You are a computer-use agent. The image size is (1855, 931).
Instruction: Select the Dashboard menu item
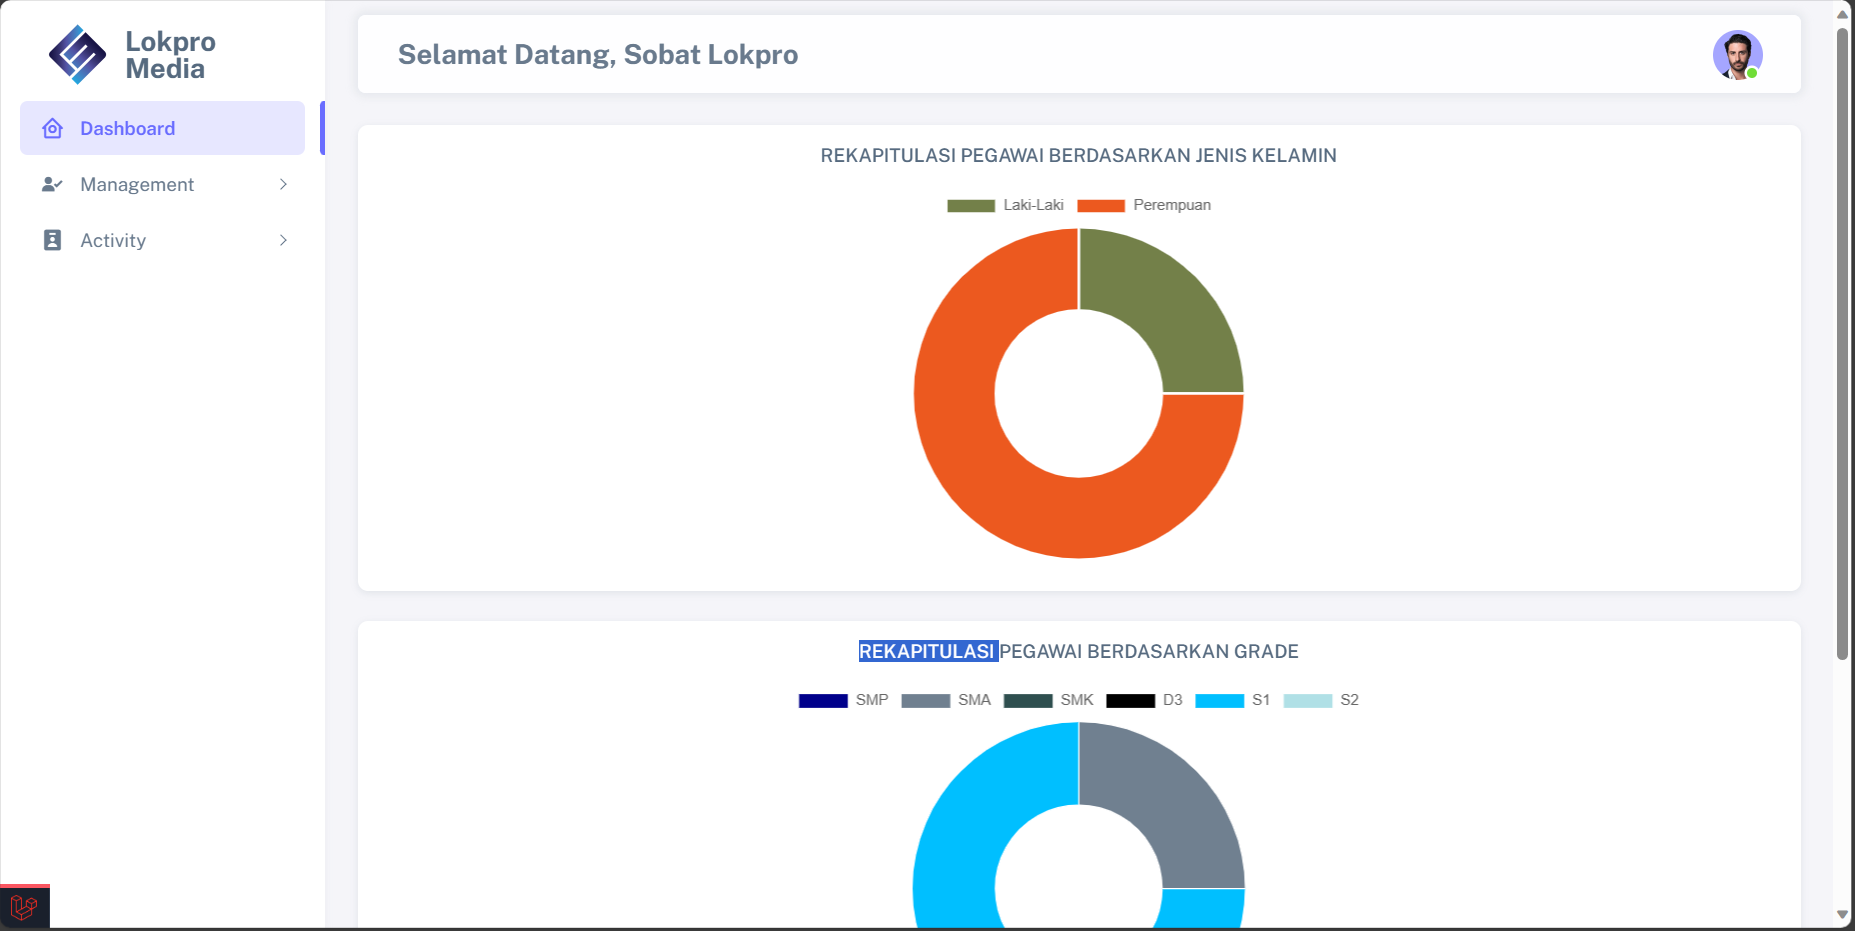tap(127, 128)
